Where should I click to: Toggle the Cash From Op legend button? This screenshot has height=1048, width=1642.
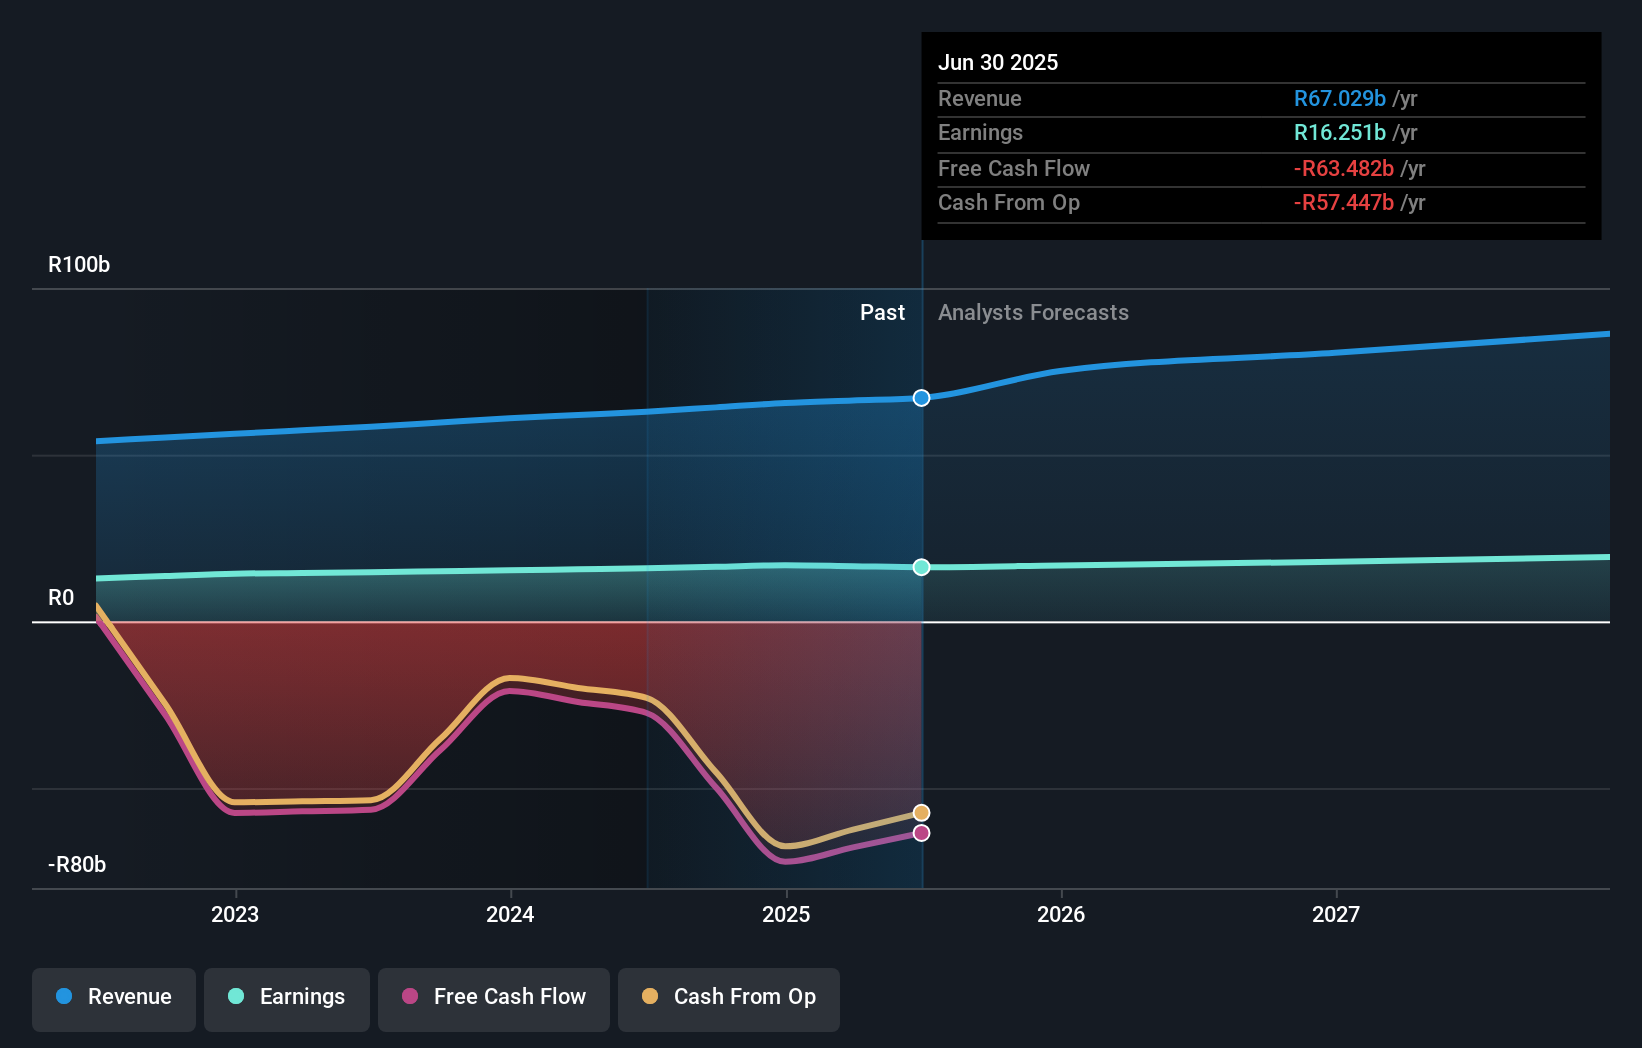[x=729, y=999]
